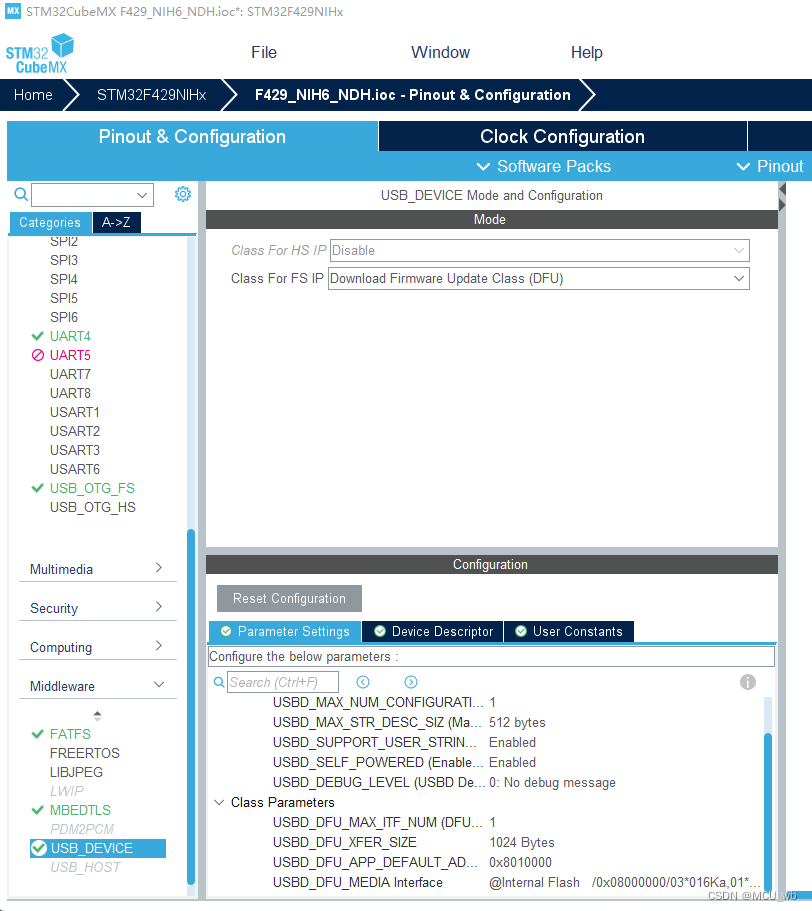Click the '0: No debug message' value
Image resolution: width=812 pixels, height=911 pixels.
coord(552,783)
